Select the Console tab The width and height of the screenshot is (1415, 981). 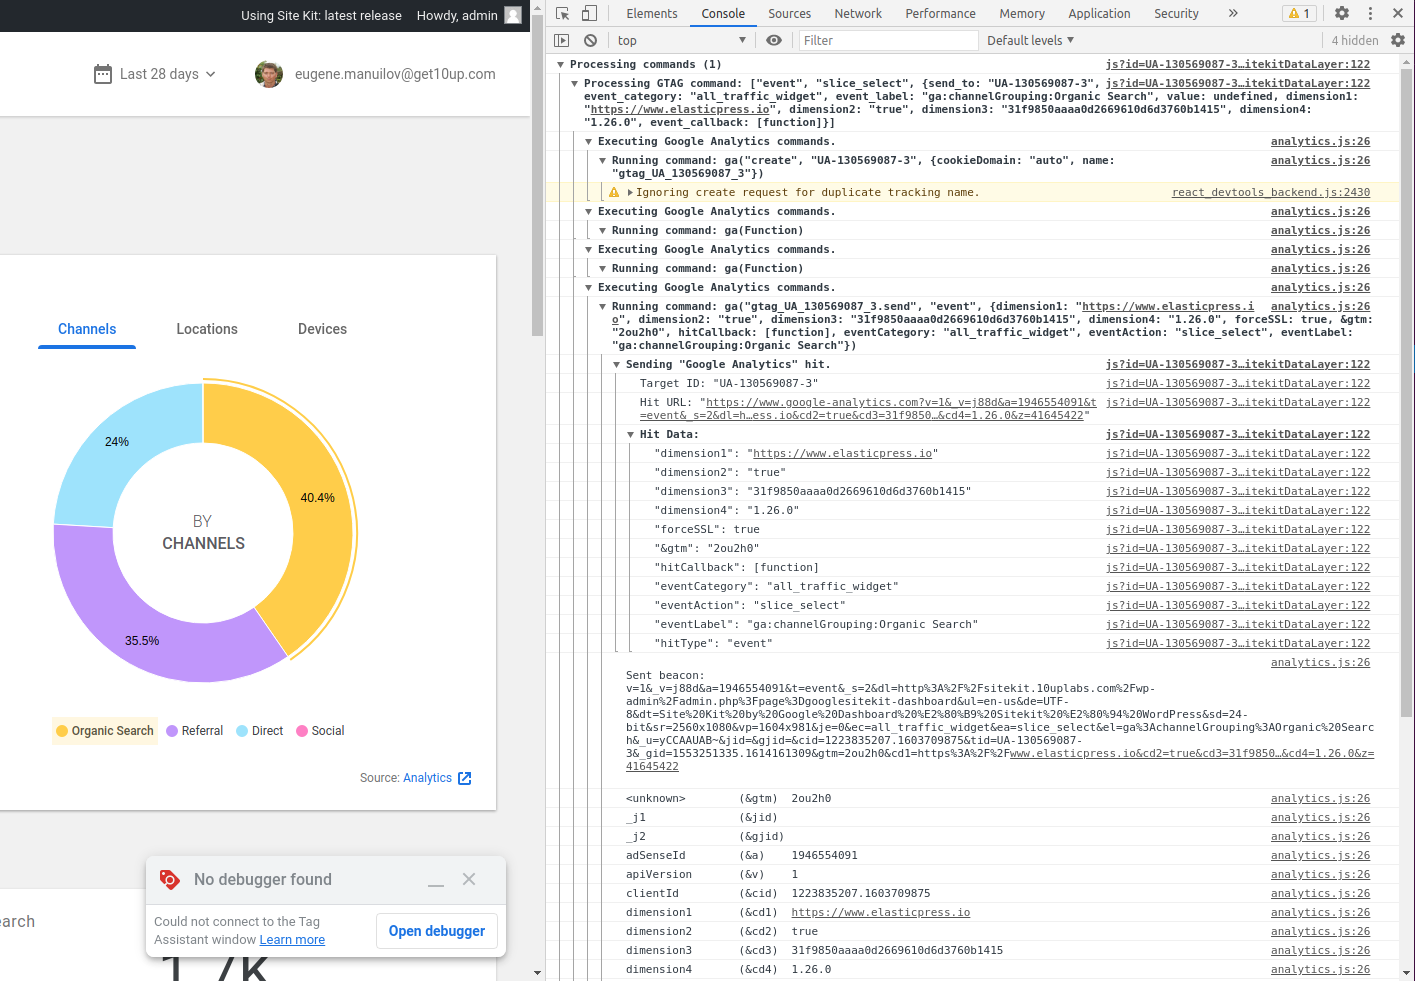coord(723,13)
